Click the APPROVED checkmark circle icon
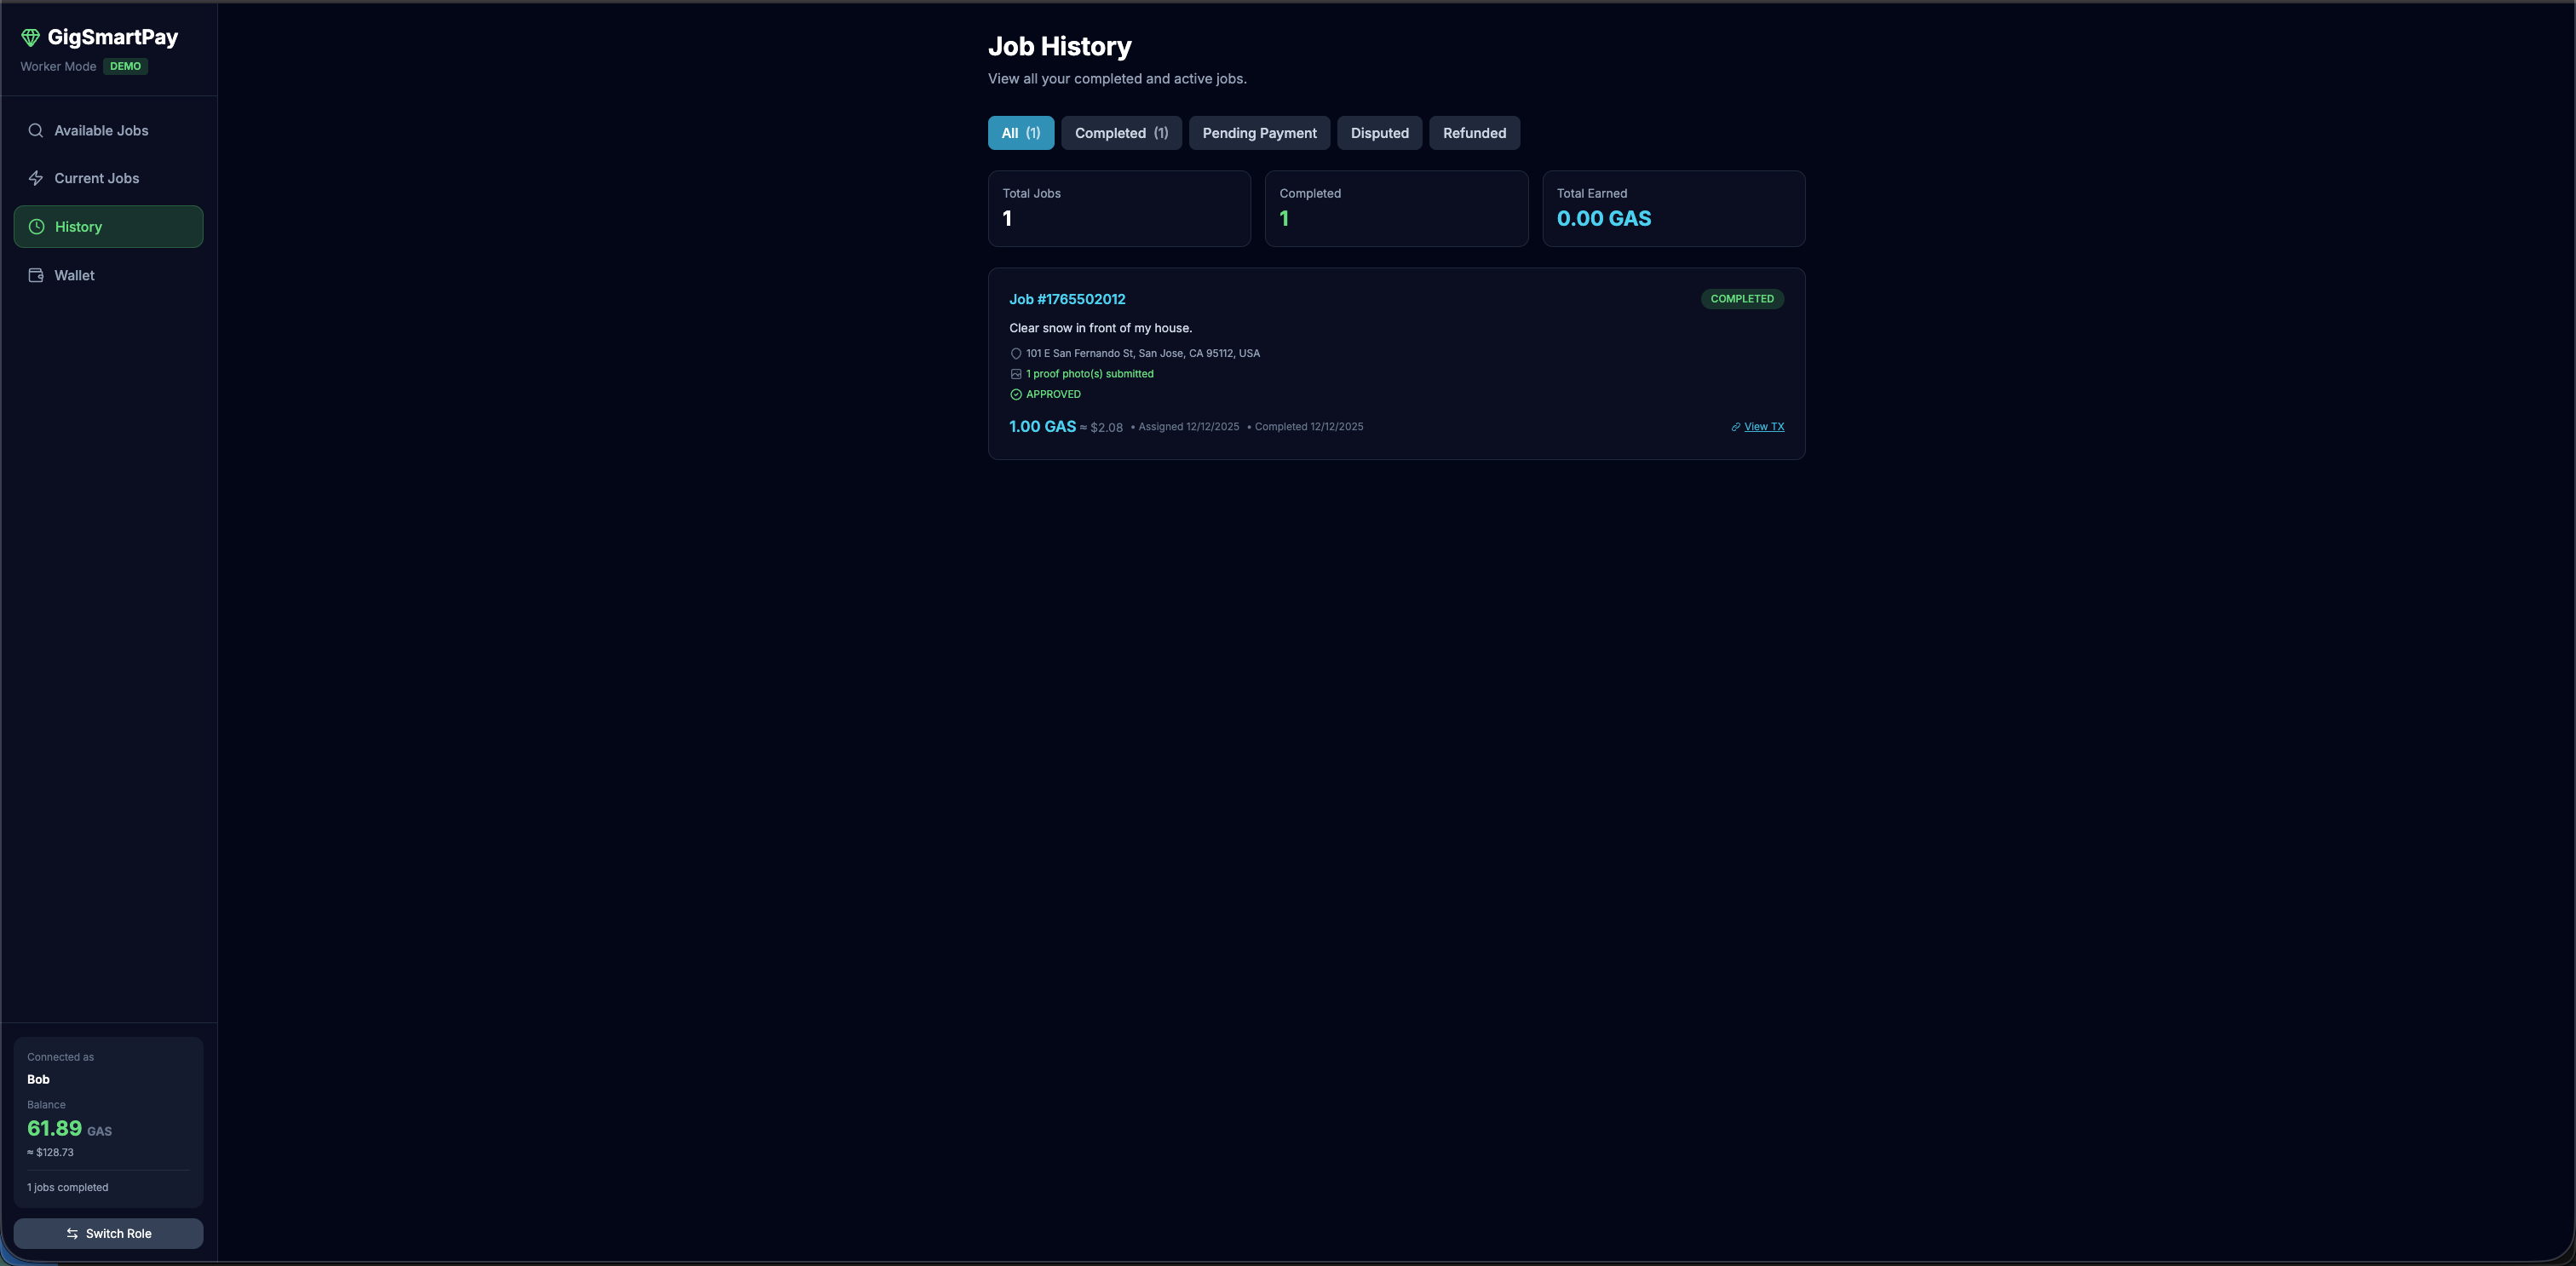Screen dimensions: 2576x1266 [1016, 395]
